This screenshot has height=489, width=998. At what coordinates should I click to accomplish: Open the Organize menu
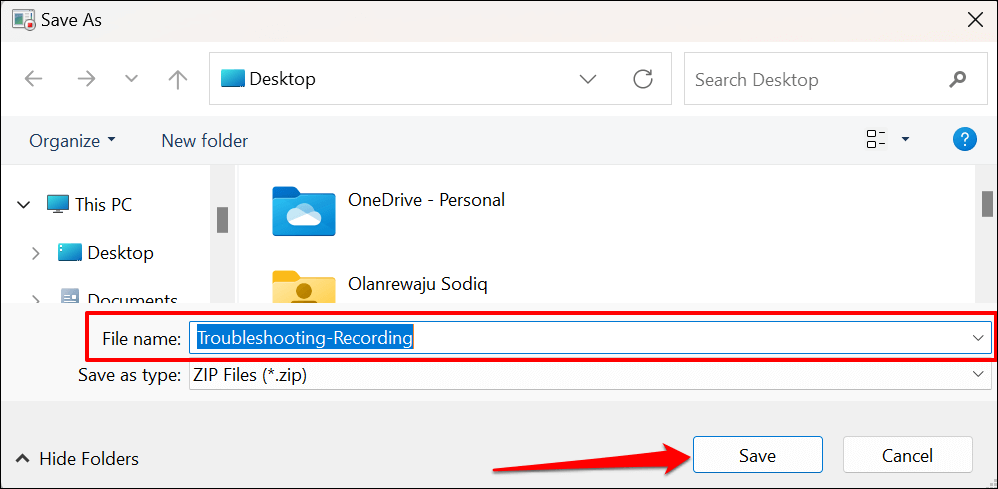pyautogui.click(x=72, y=141)
